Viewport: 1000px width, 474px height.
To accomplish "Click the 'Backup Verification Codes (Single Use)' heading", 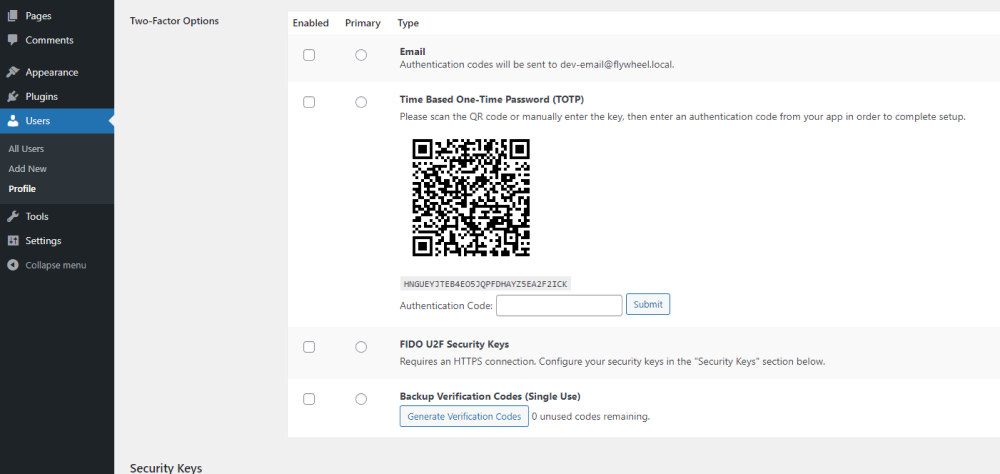I will (x=490, y=396).
